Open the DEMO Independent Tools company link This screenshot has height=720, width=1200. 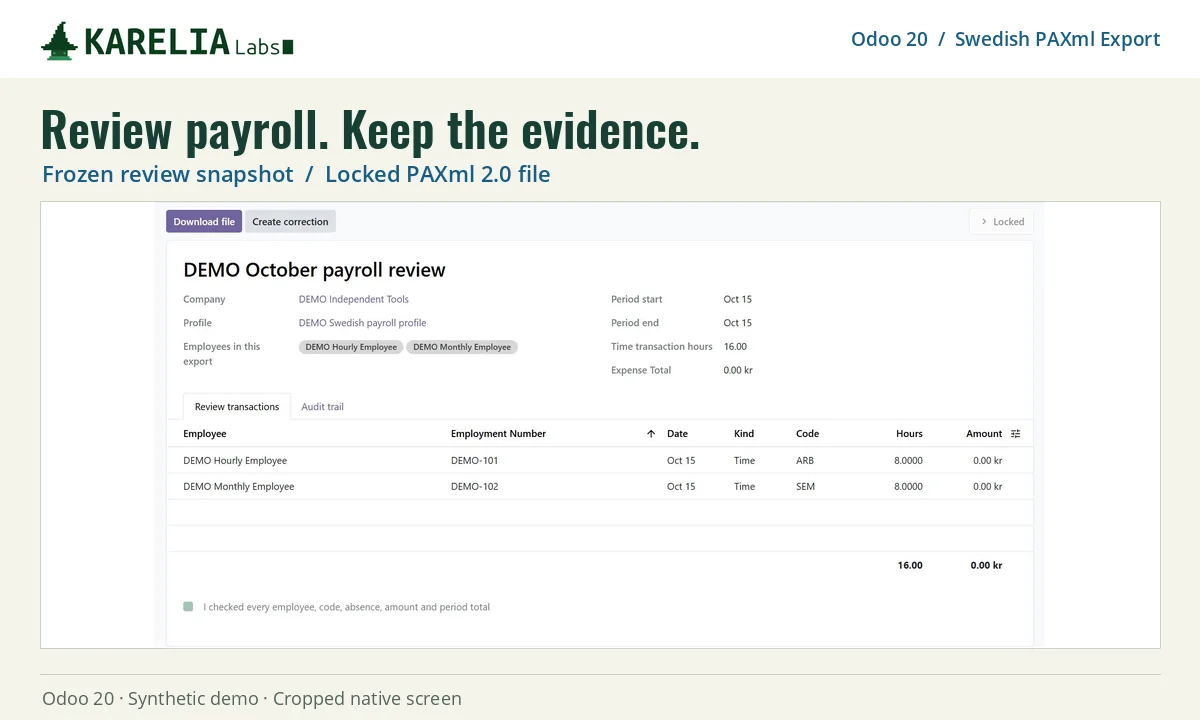click(x=354, y=299)
